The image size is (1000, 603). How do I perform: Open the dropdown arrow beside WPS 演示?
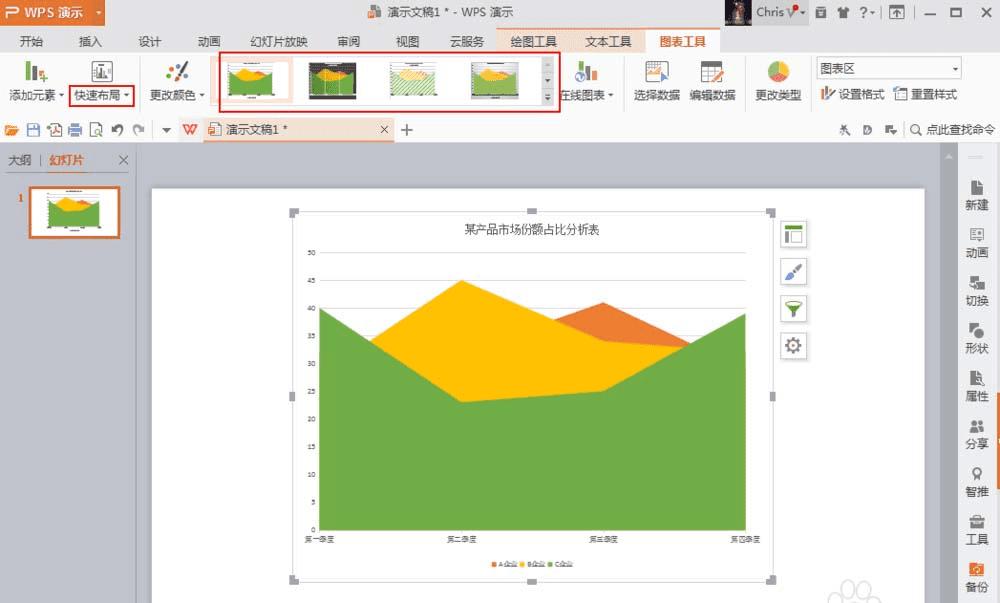[x=98, y=12]
